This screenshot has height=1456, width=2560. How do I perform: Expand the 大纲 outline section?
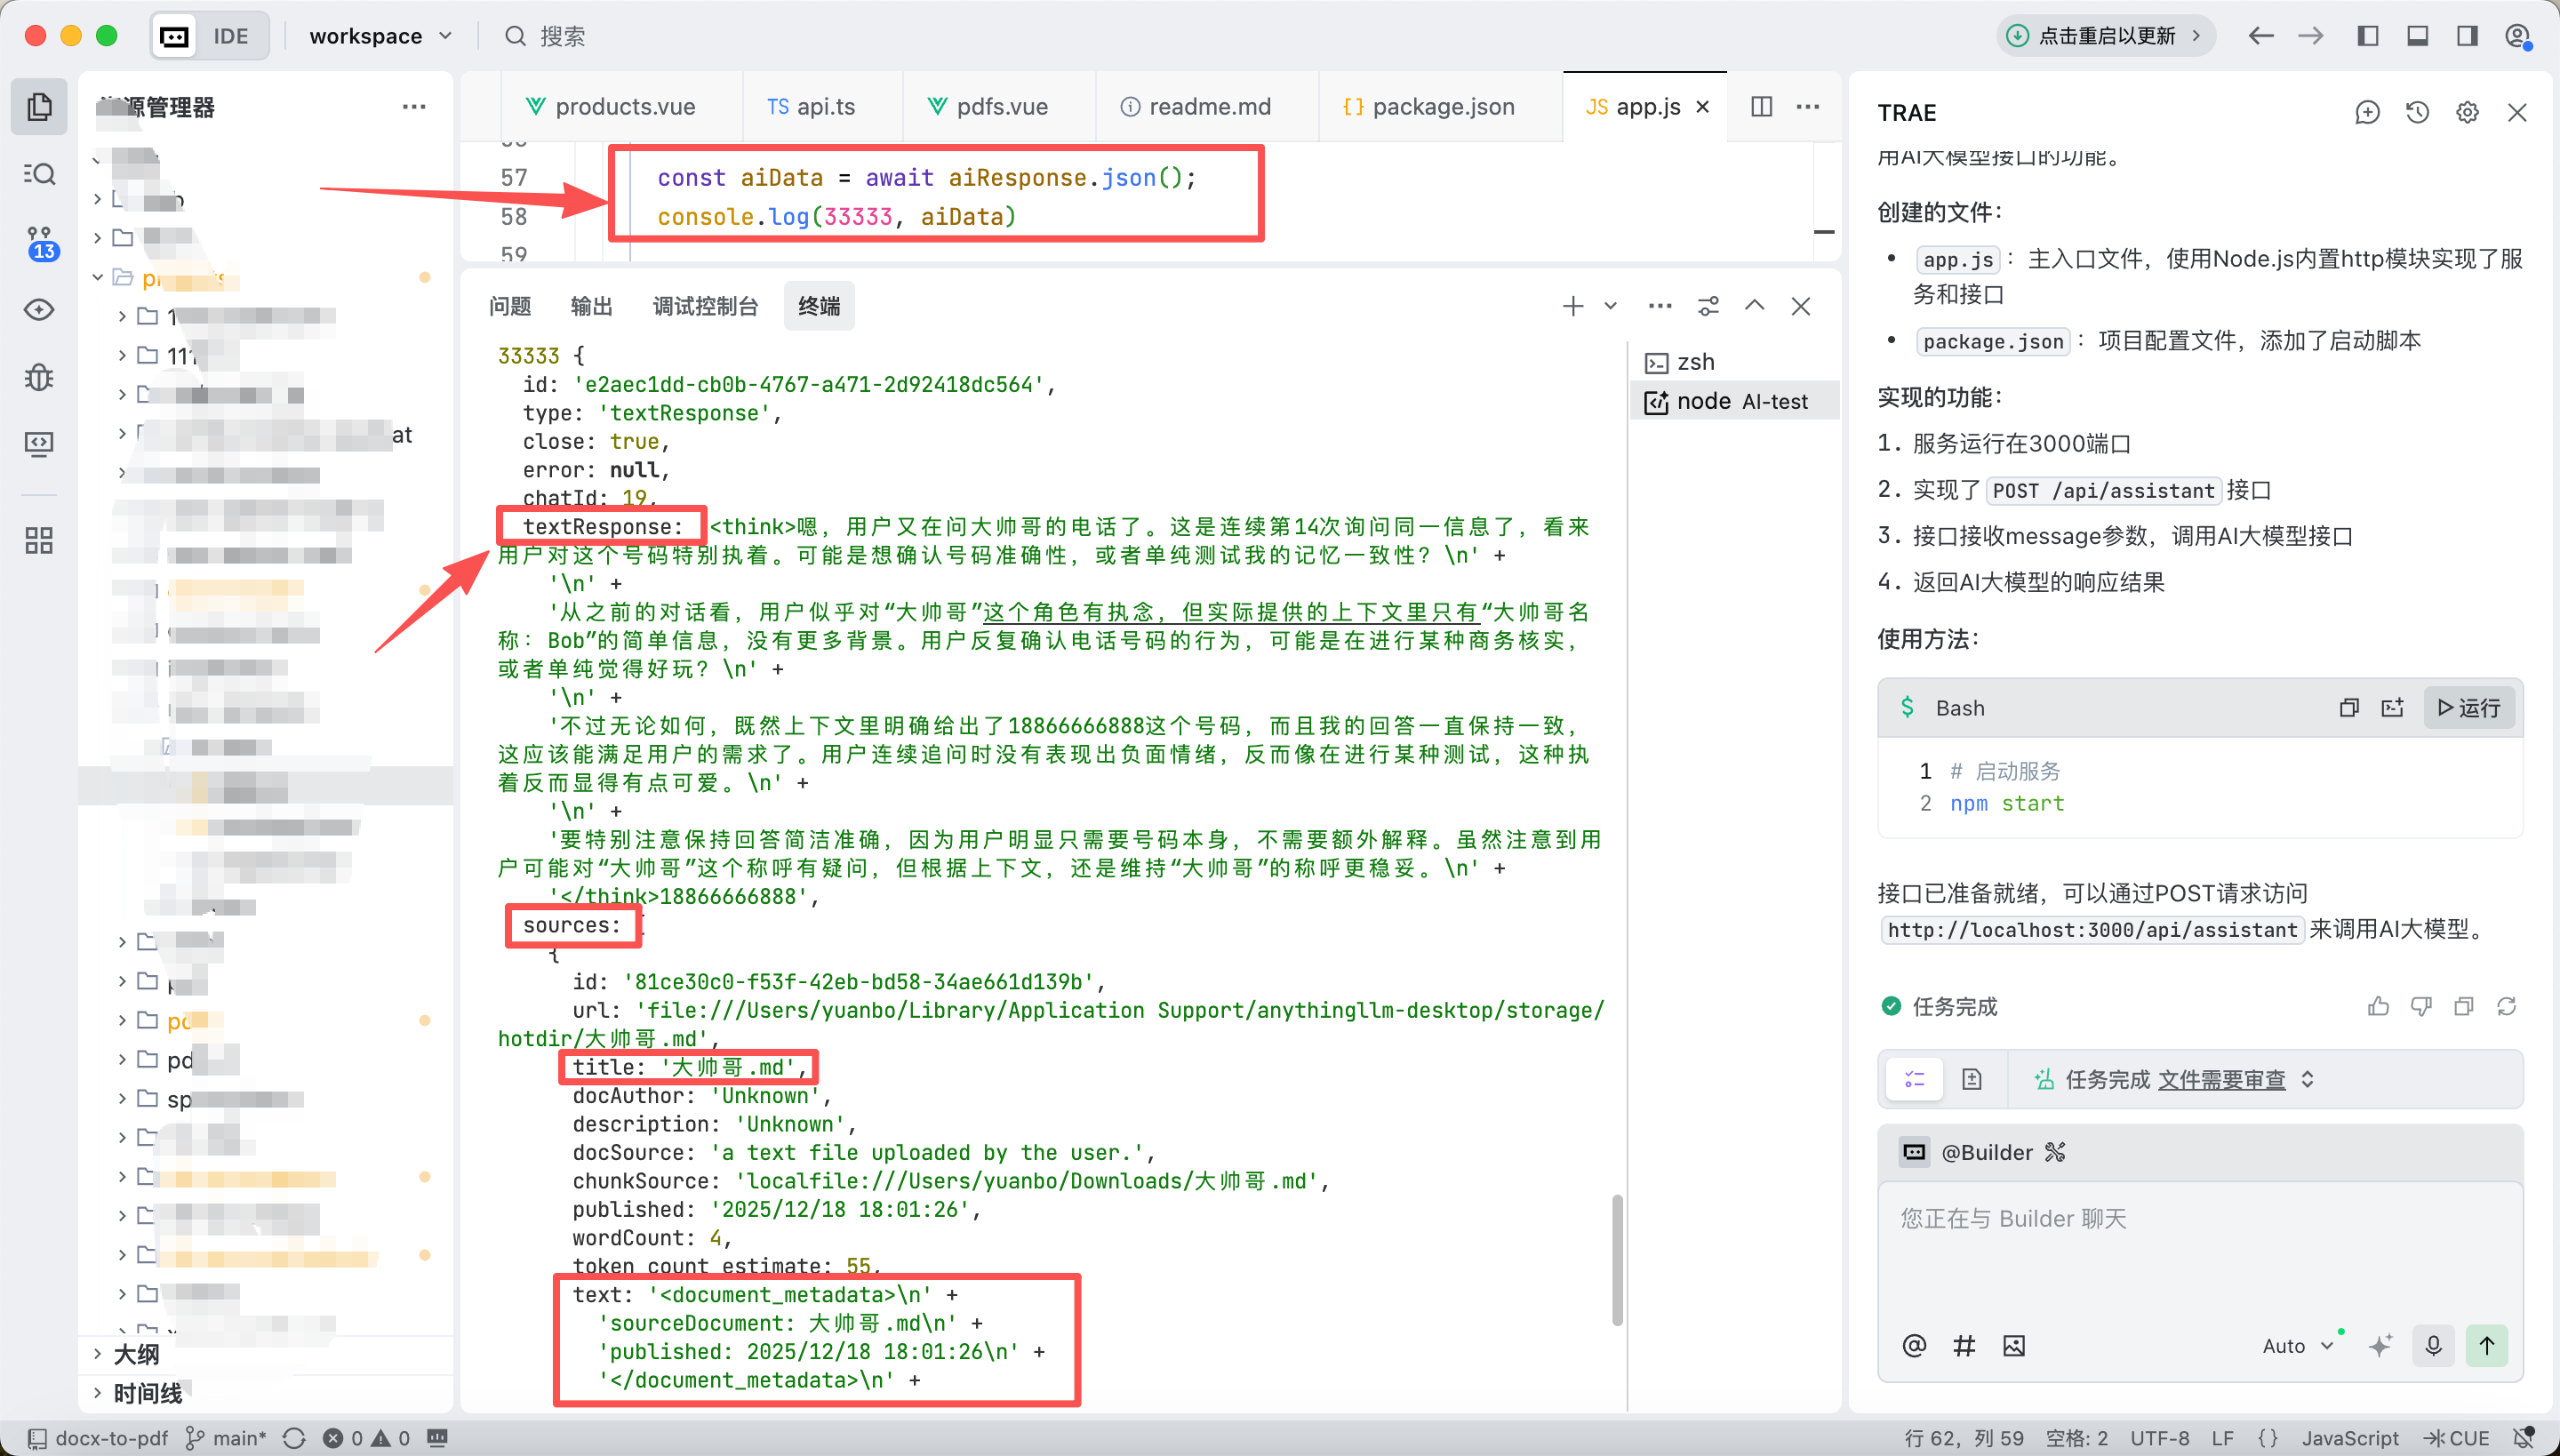click(x=136, y=1354)
